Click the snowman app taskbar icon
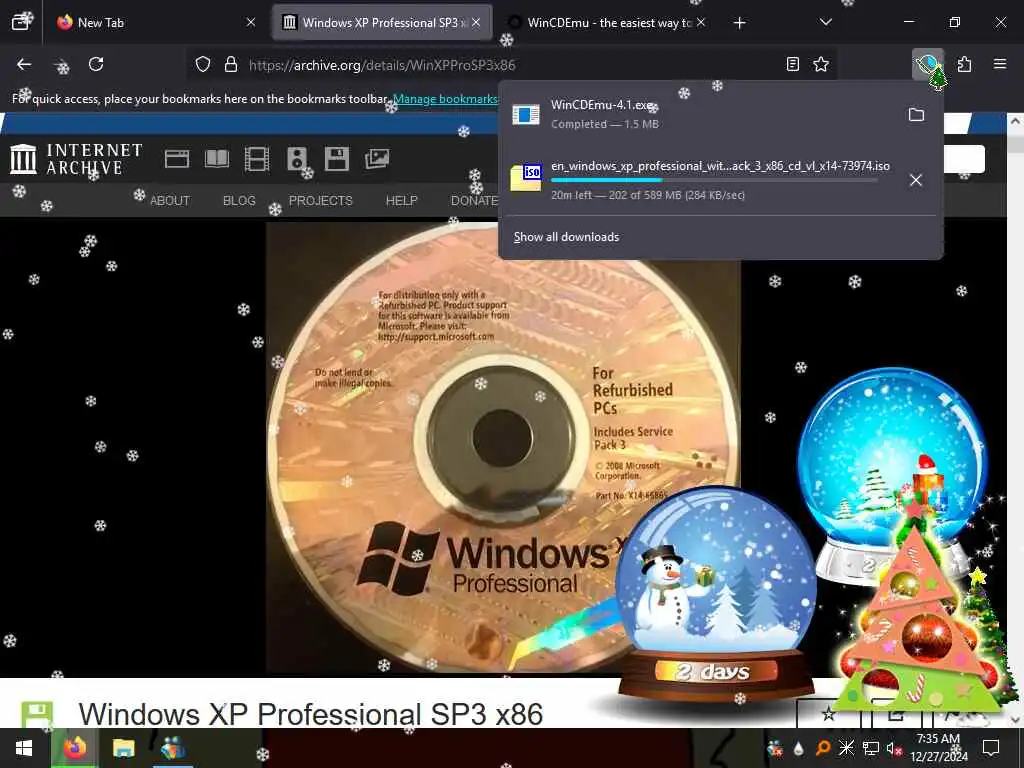The height and width of the screenshot is (768, 1024). point(172,748)
